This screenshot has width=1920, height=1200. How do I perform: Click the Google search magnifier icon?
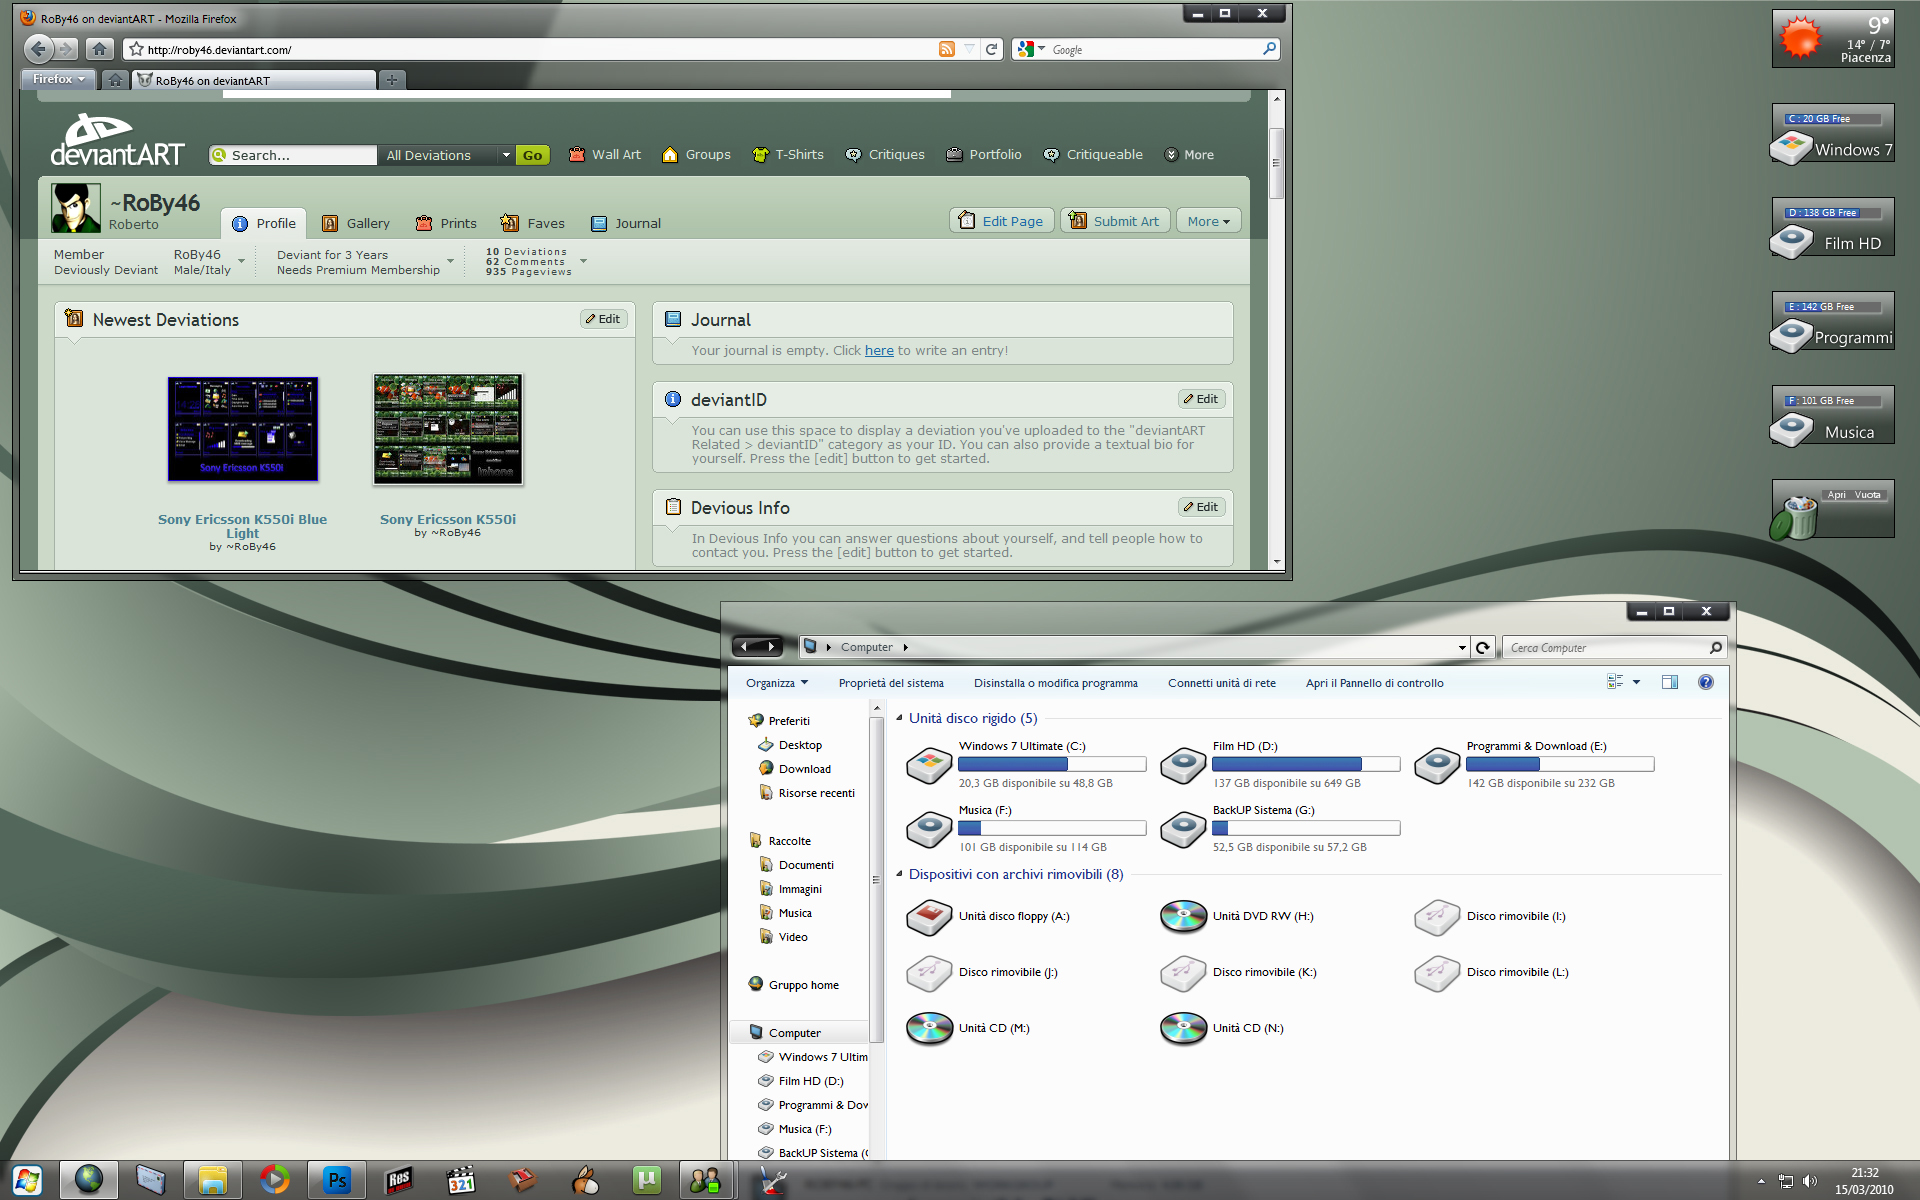[x=1269, y=48]
